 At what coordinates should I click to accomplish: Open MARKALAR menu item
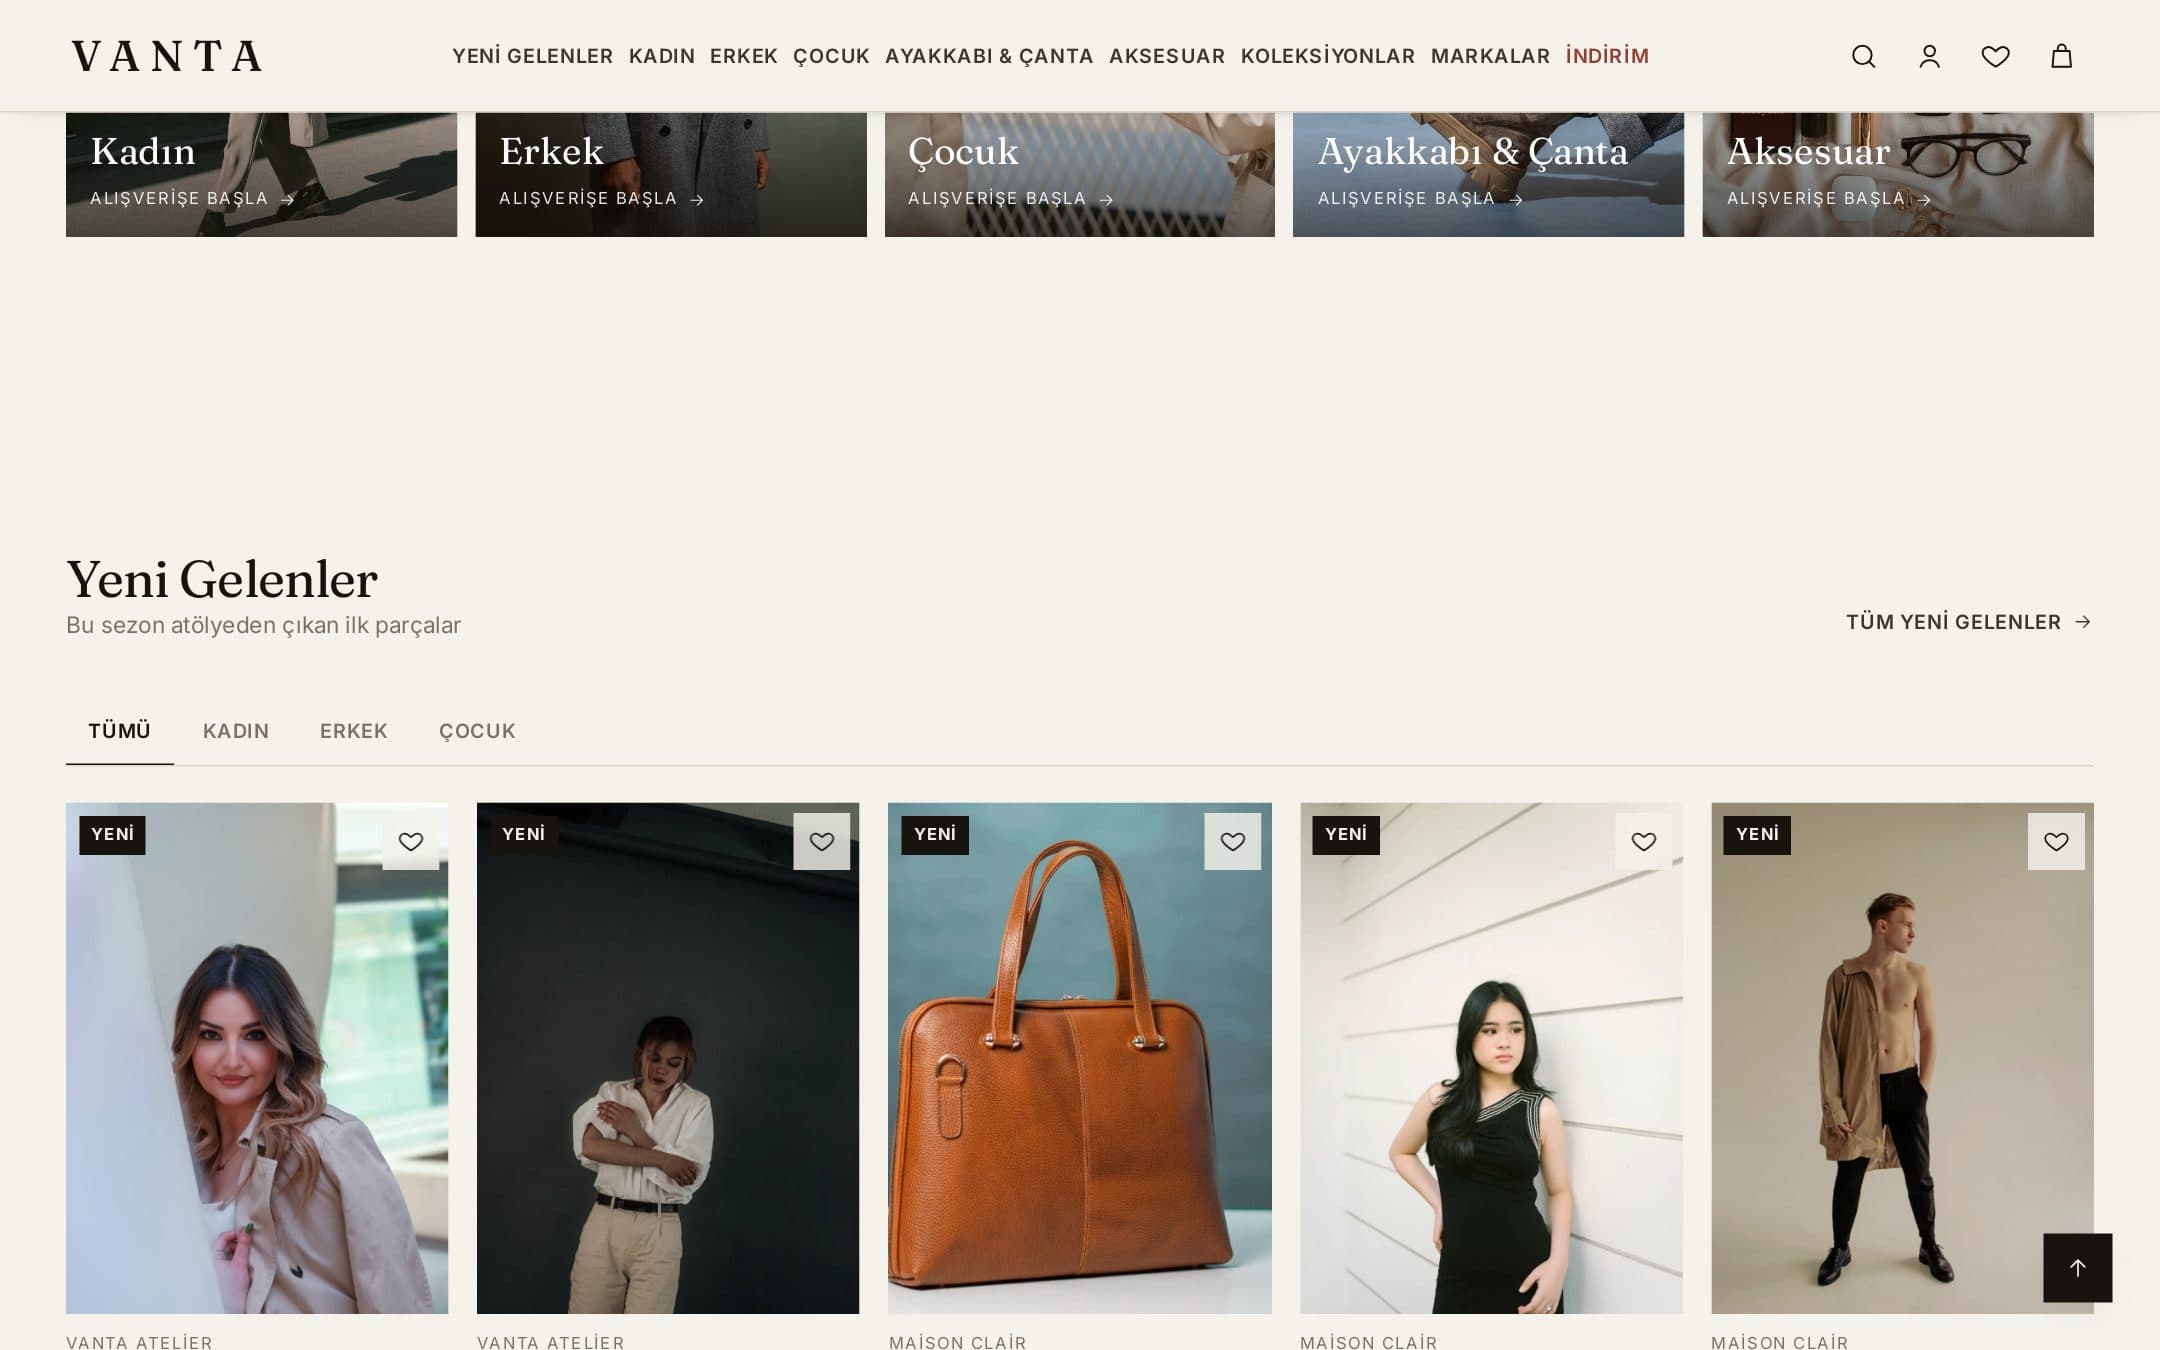click(1490, 56)
